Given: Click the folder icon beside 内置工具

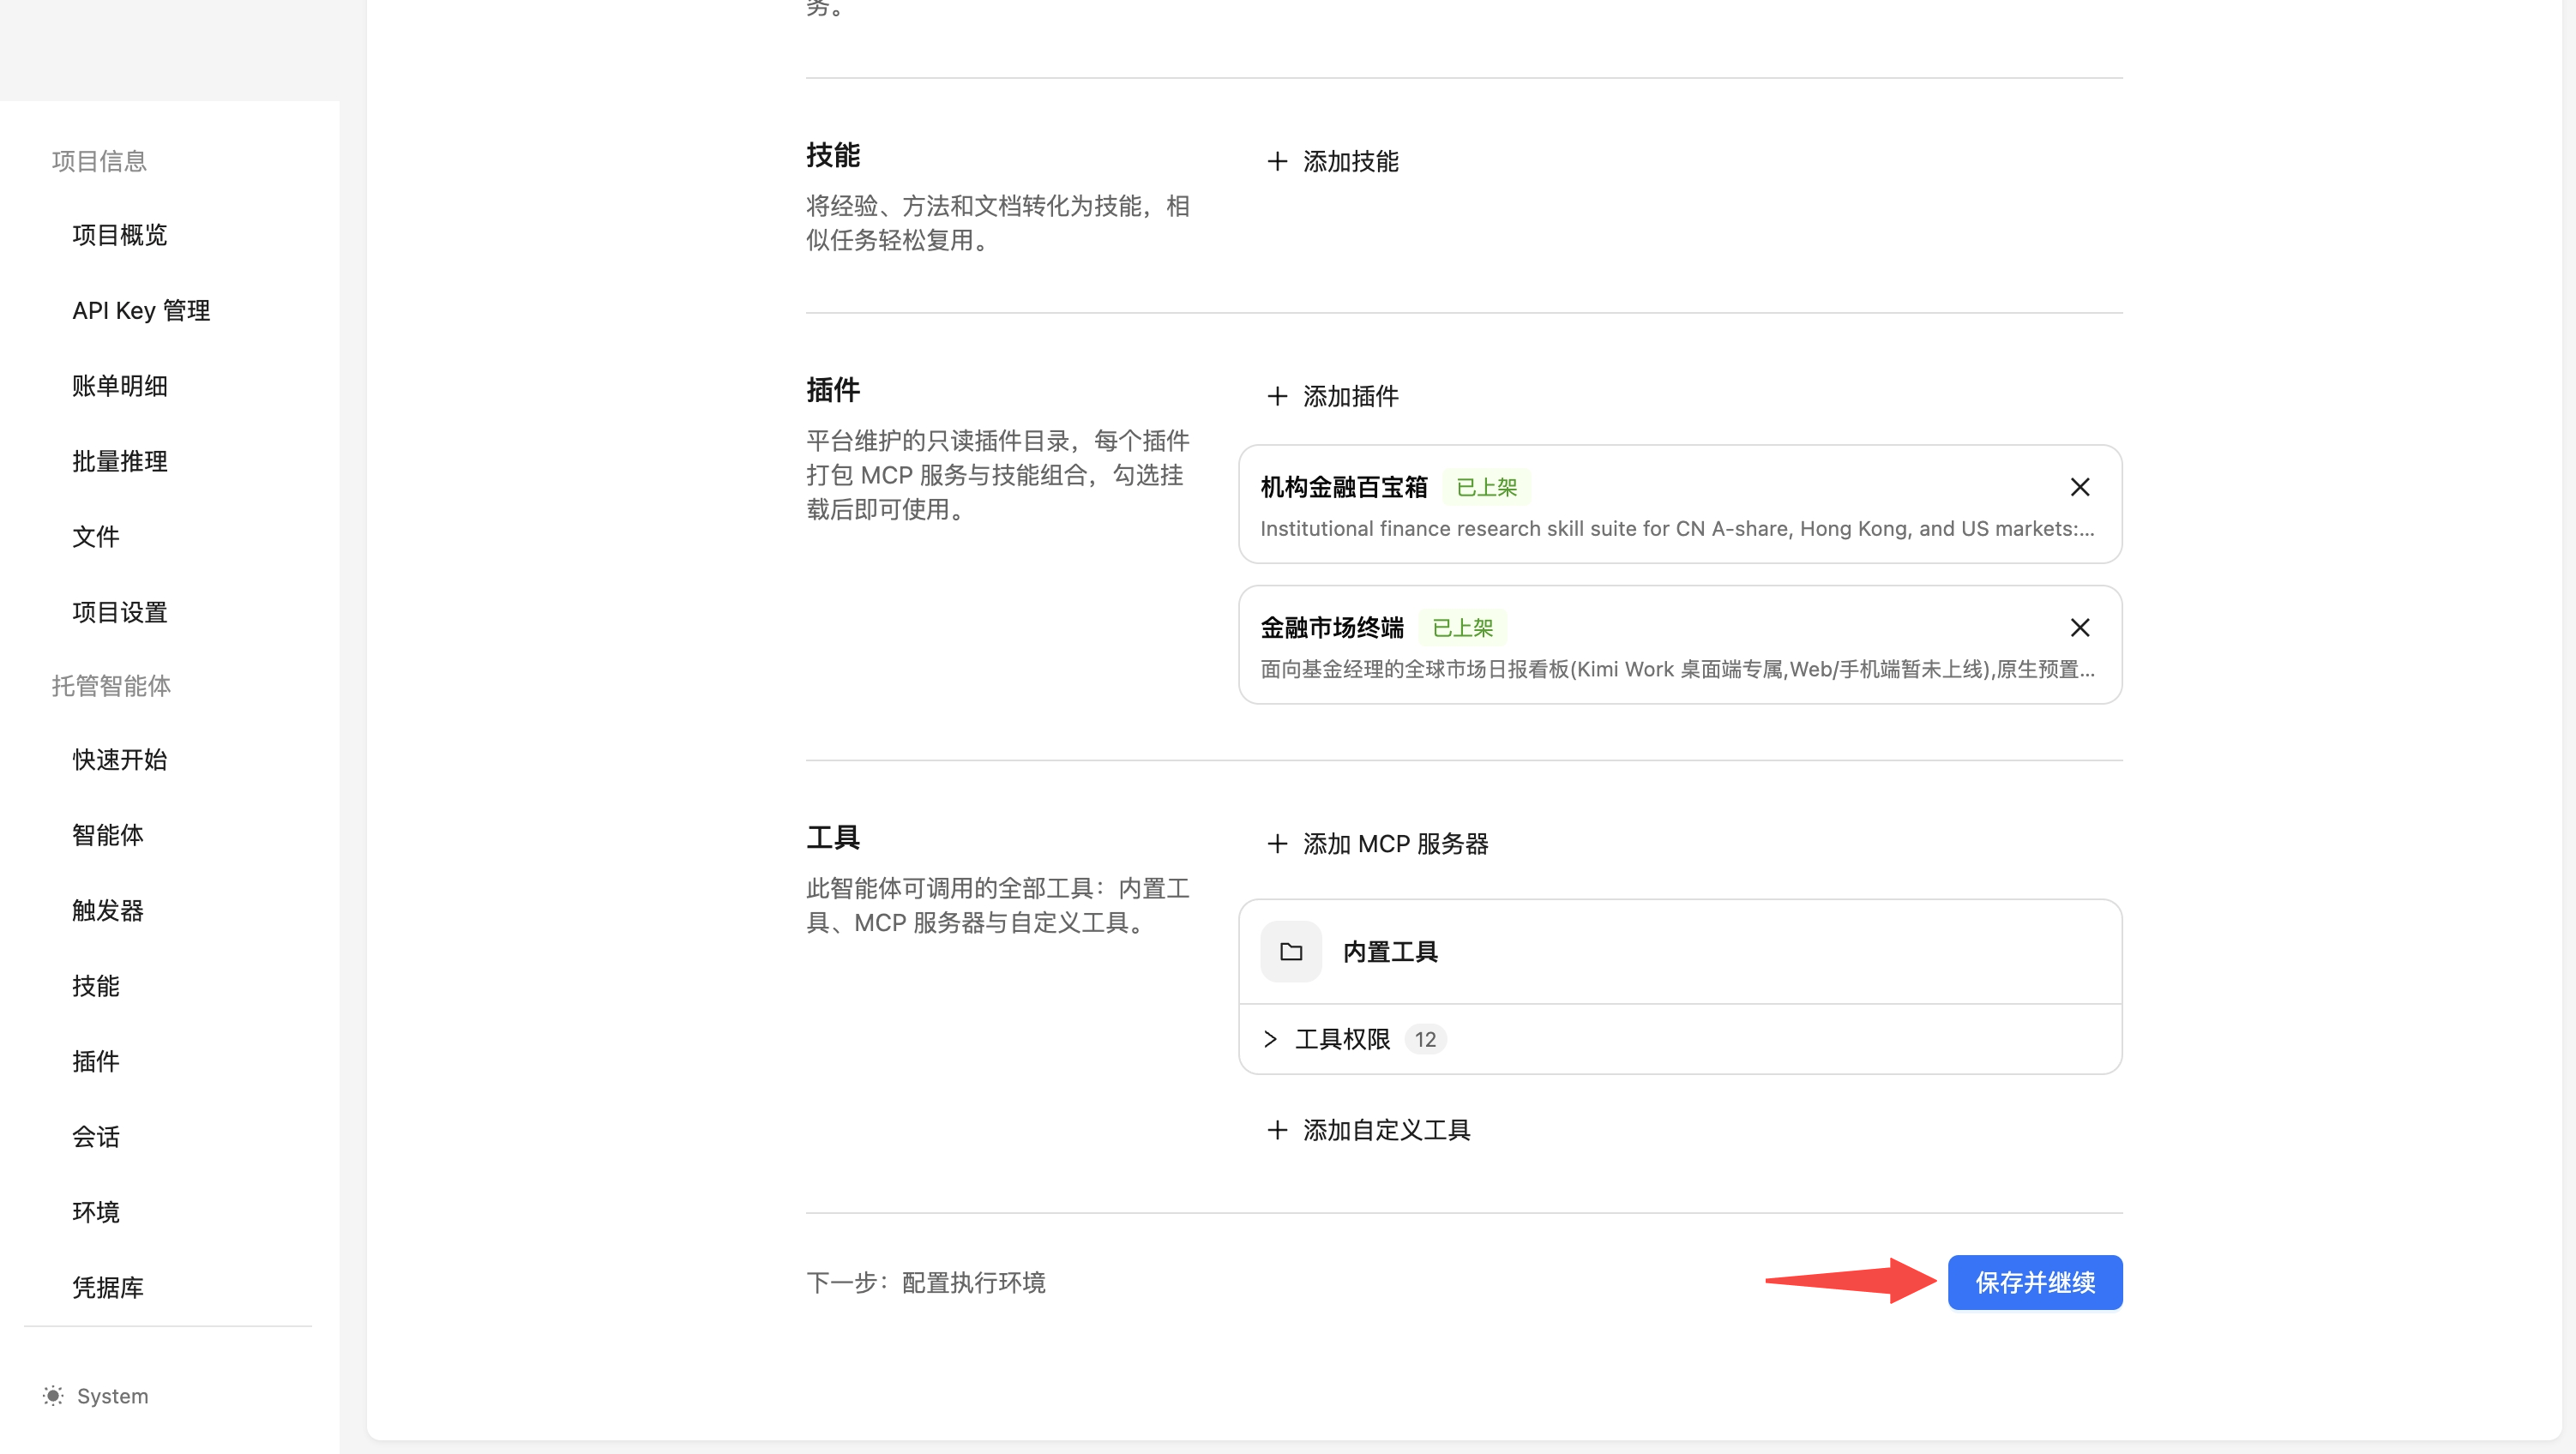Looking at the screenshot, I should tap(1291, 951).
